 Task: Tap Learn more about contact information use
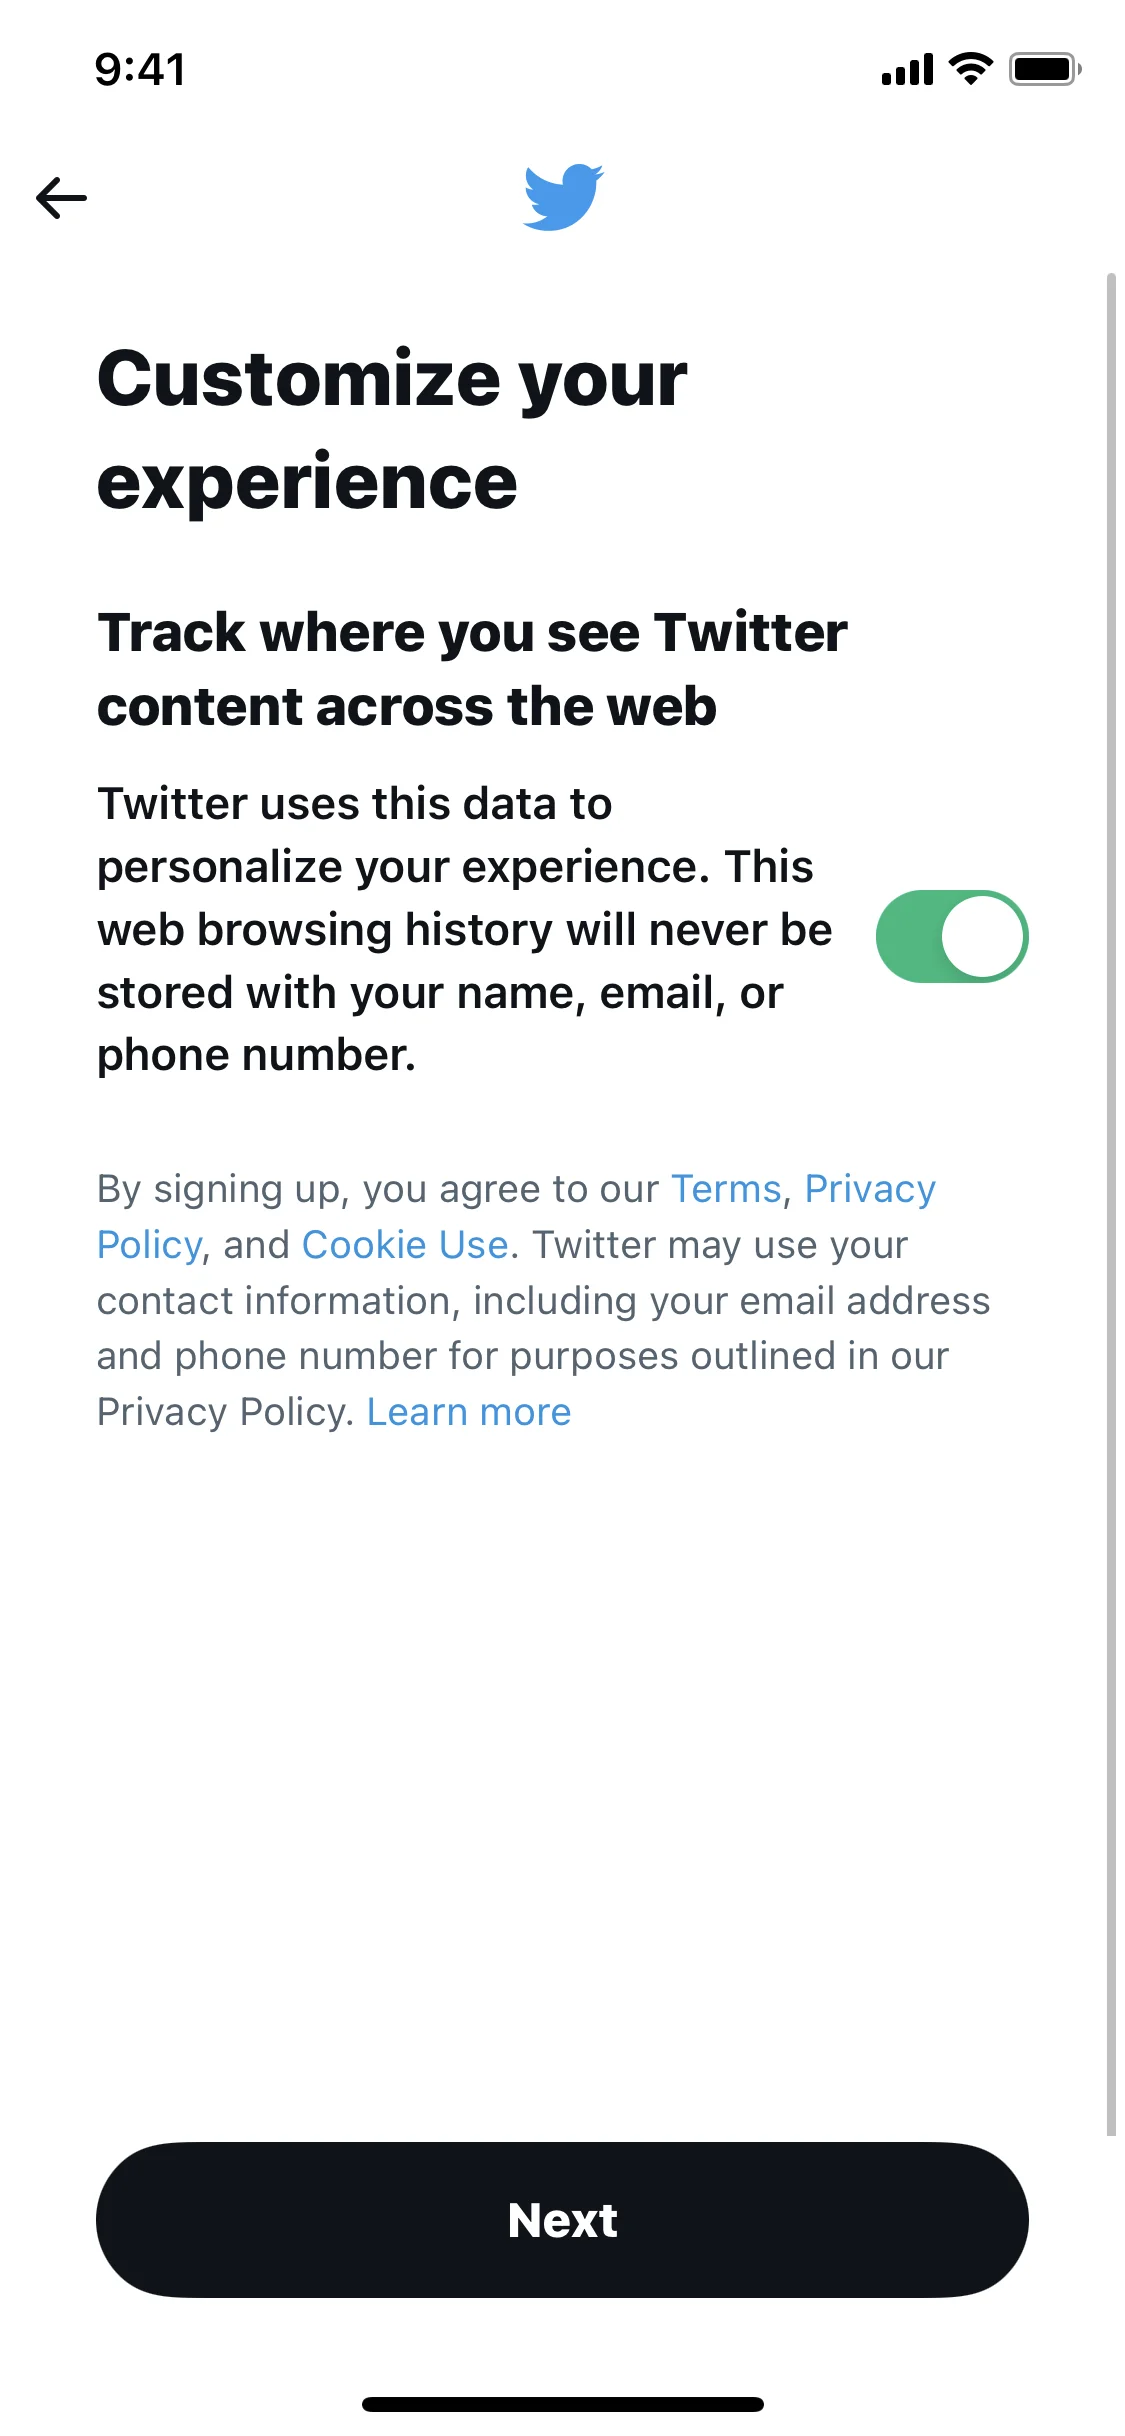[469, 1412]
